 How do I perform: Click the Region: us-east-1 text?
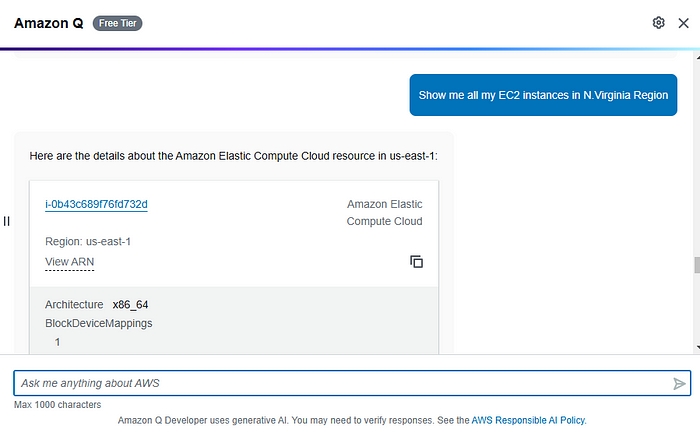[x=88, y=242]
